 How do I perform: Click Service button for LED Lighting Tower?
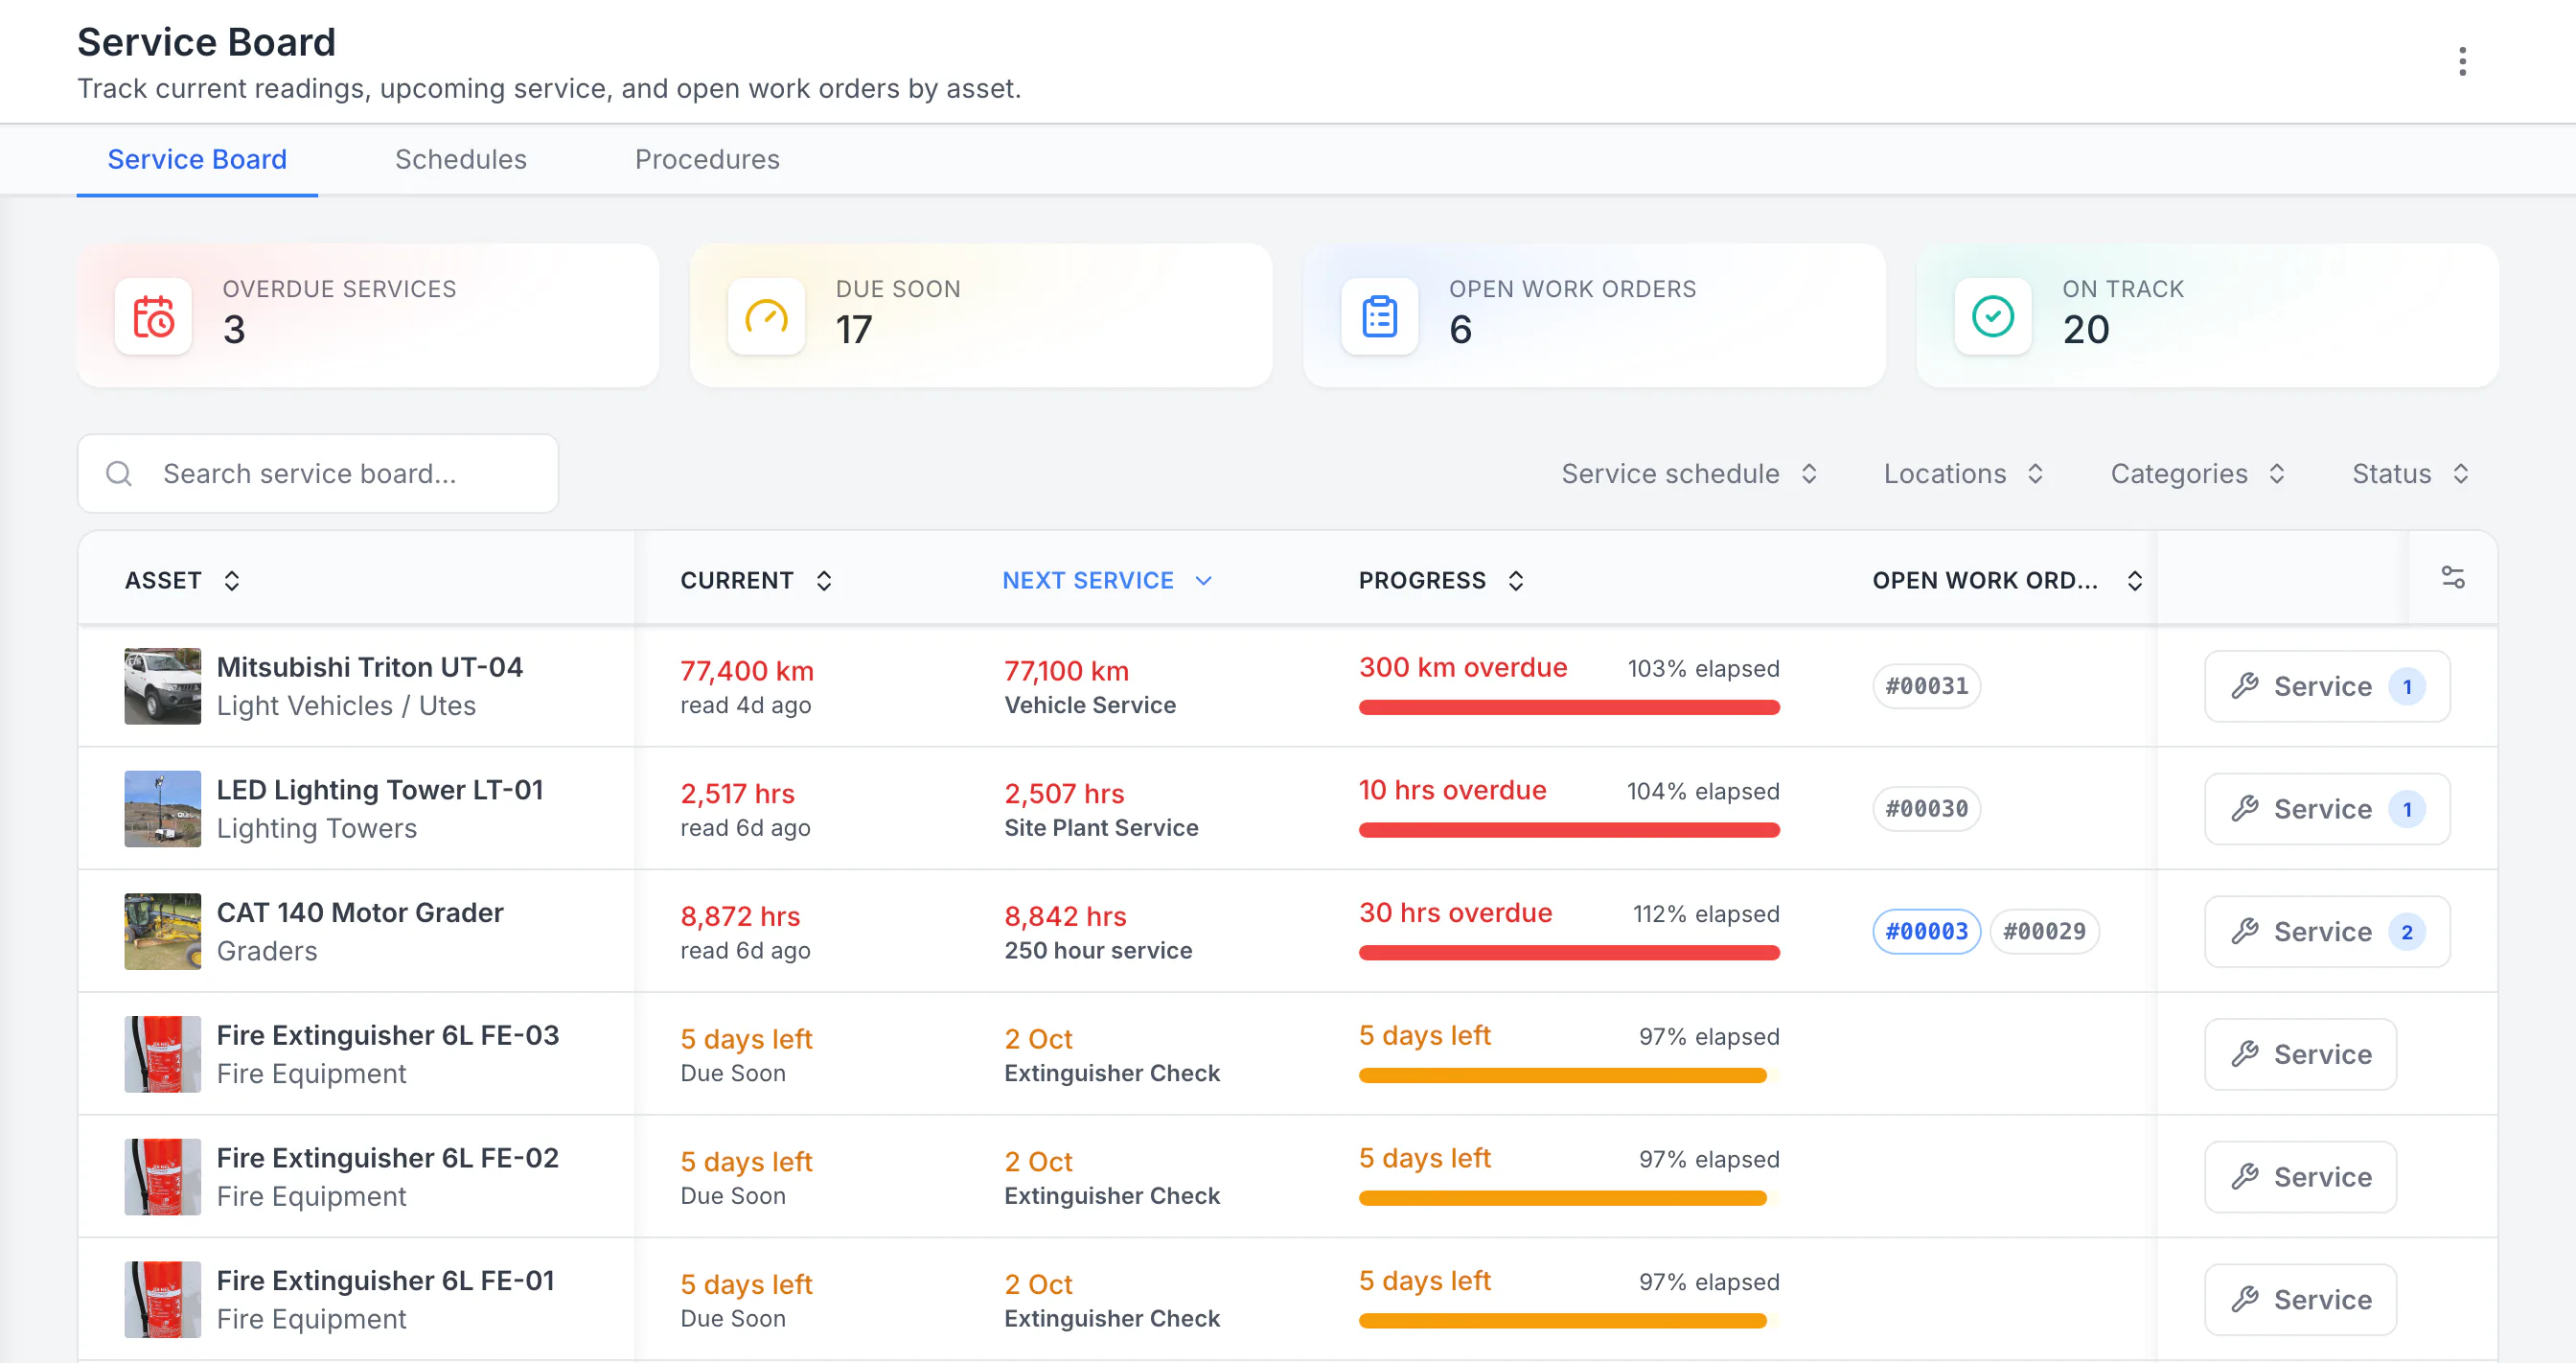(x=2327, y=809)
